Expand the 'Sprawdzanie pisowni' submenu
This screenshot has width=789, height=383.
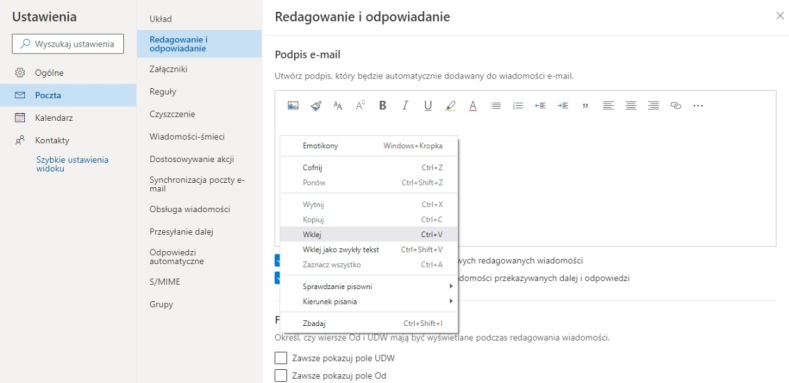click(369, 286)
